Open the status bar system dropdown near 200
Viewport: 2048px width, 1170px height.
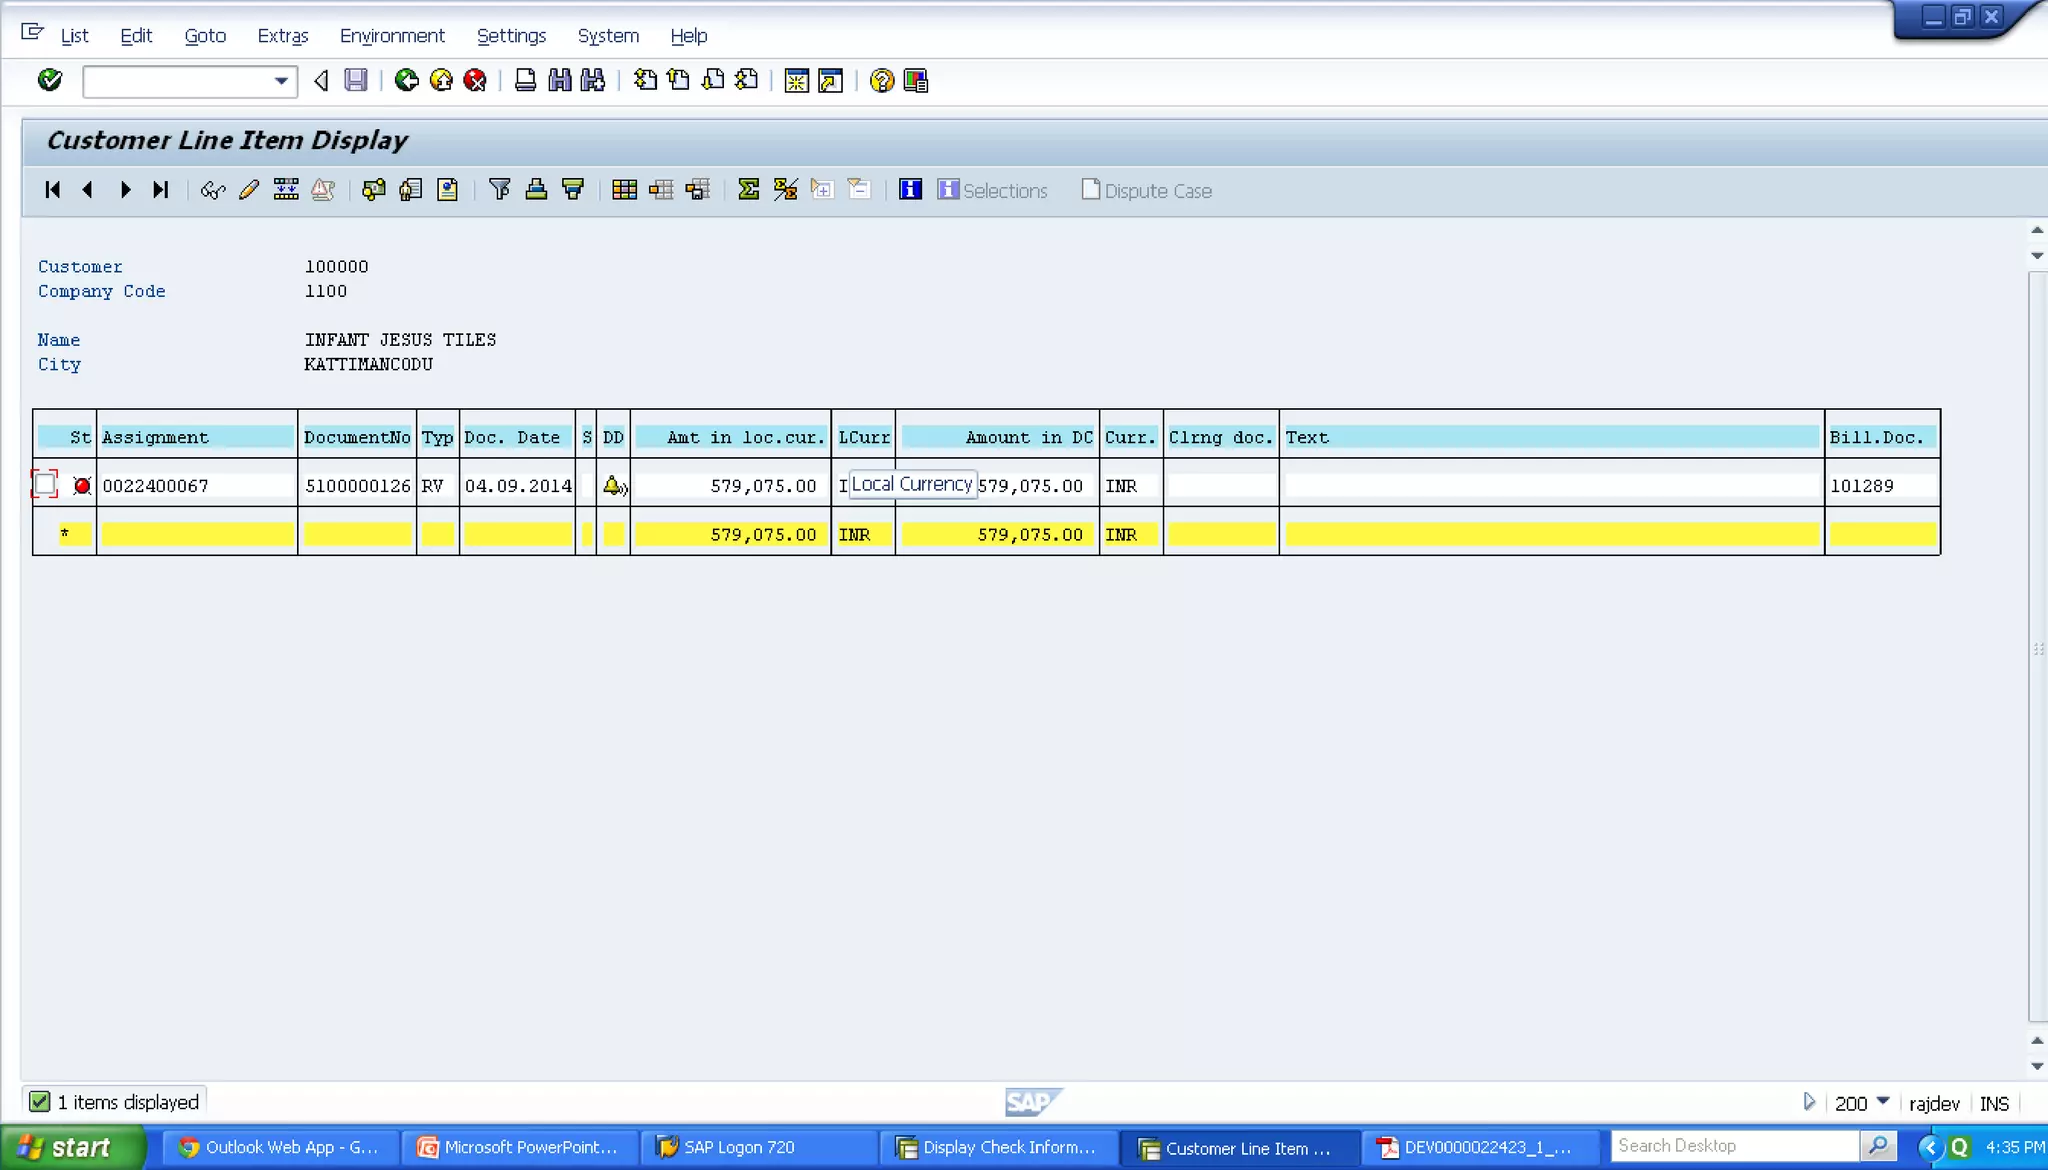1883,1101
